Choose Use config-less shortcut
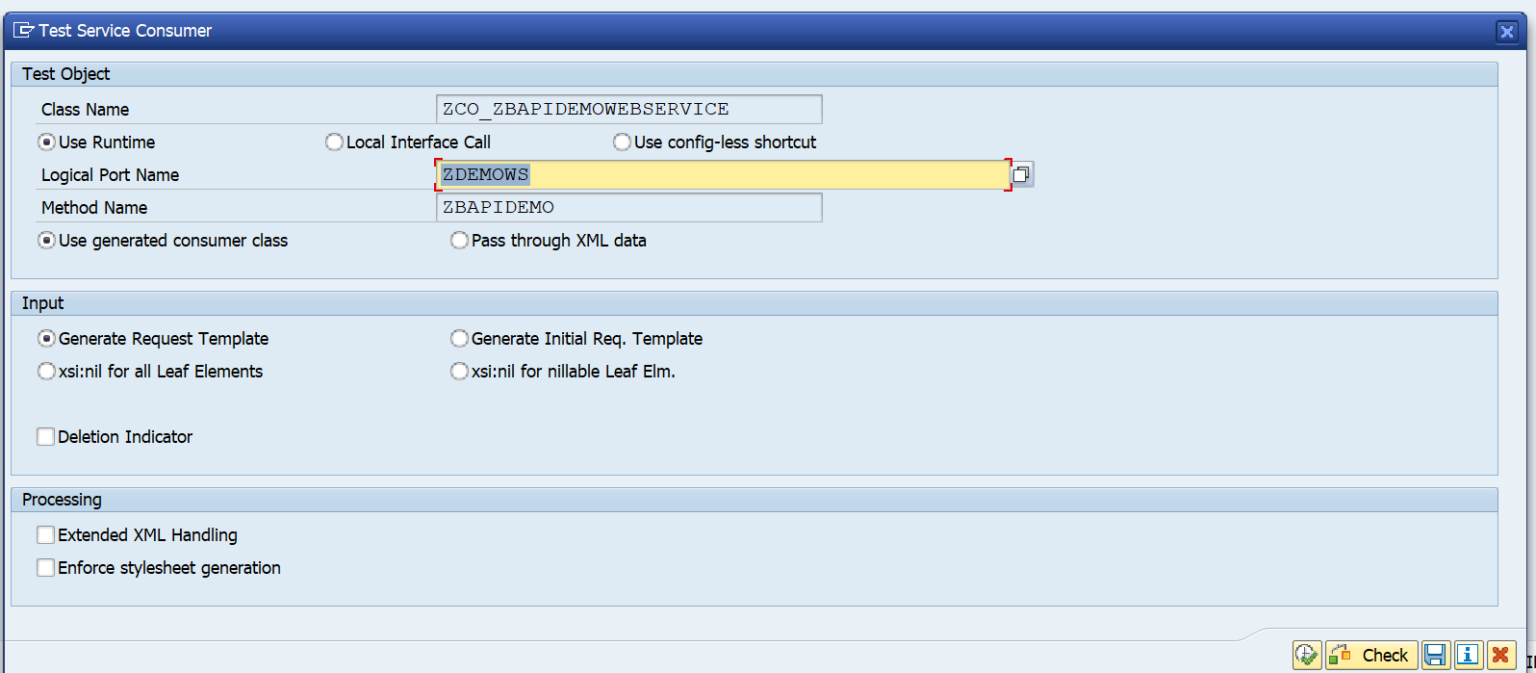Screen dimensions: 1536x673 [x=622, y=142]
